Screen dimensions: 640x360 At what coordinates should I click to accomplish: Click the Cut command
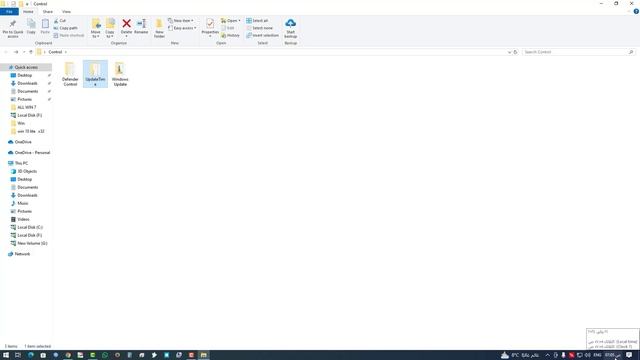pyautogui.click(x=60, y=20)
